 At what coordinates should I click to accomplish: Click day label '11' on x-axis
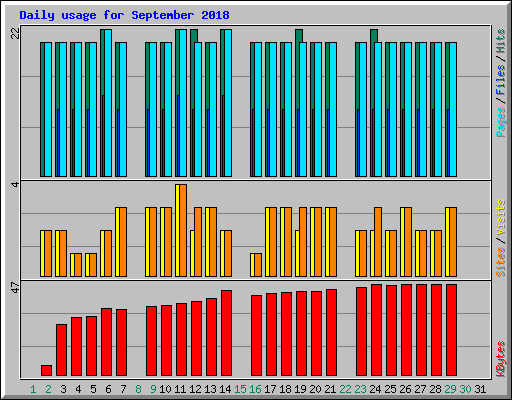(180, 389)
